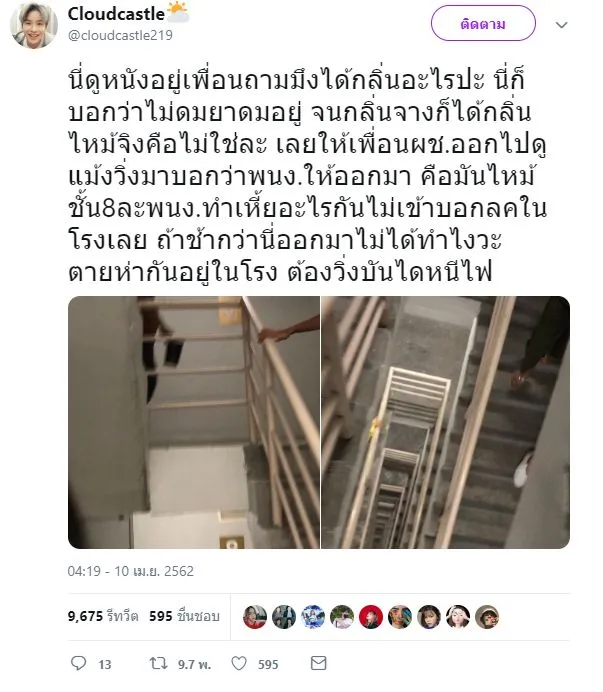Click last liker avatar in row
603x692 pixels.
coord(487,617)
